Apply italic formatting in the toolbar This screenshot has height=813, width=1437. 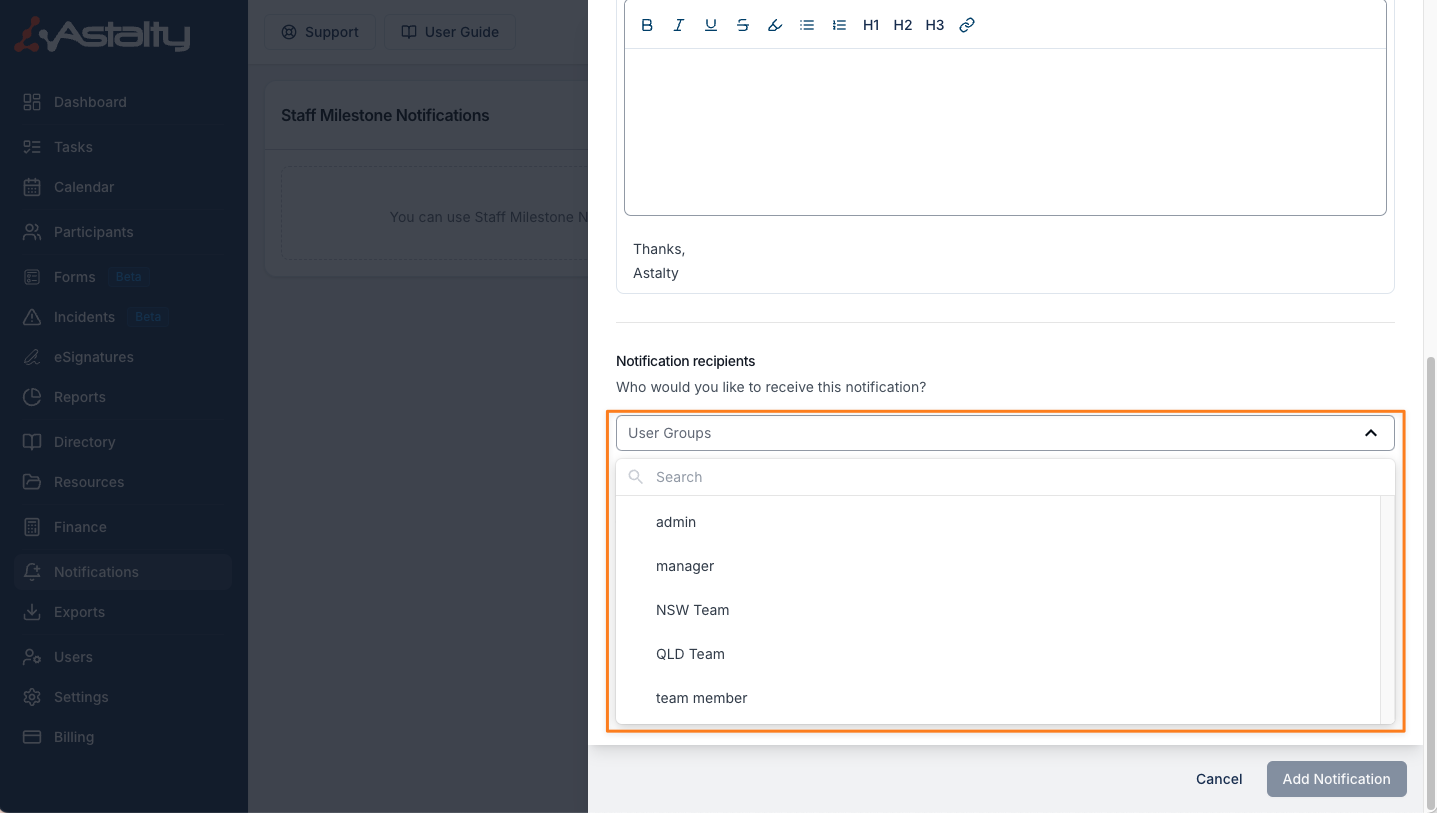click(679, 25)
